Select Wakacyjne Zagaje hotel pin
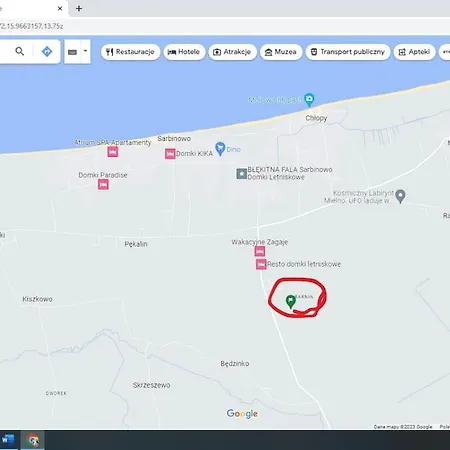 [260, 251]
